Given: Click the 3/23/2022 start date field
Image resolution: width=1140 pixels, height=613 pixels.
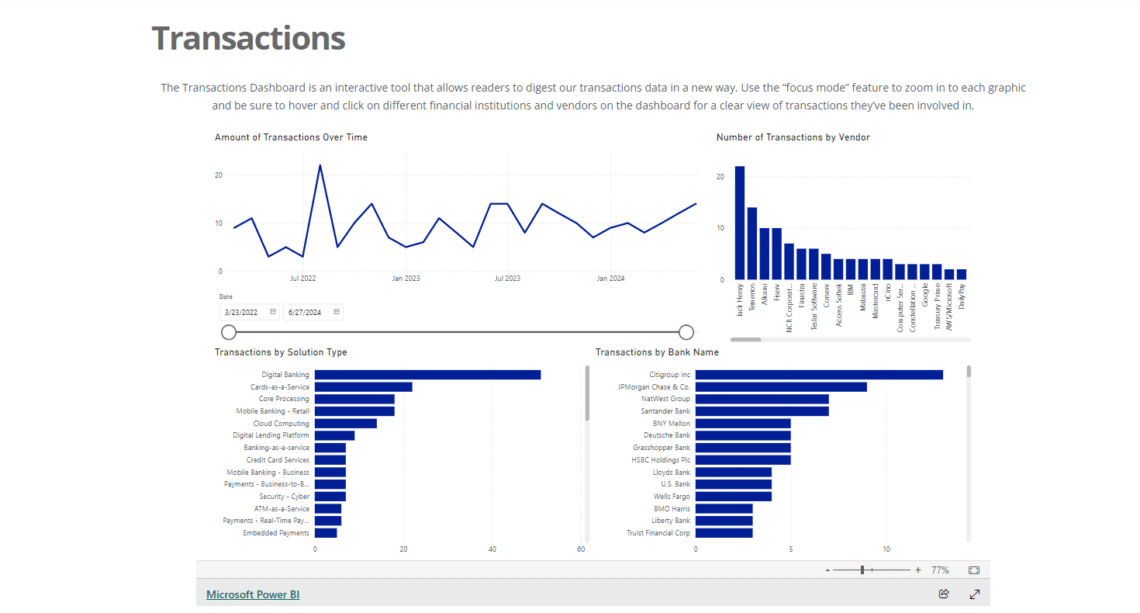Looking at the screenshot, I should pos(248,312).
